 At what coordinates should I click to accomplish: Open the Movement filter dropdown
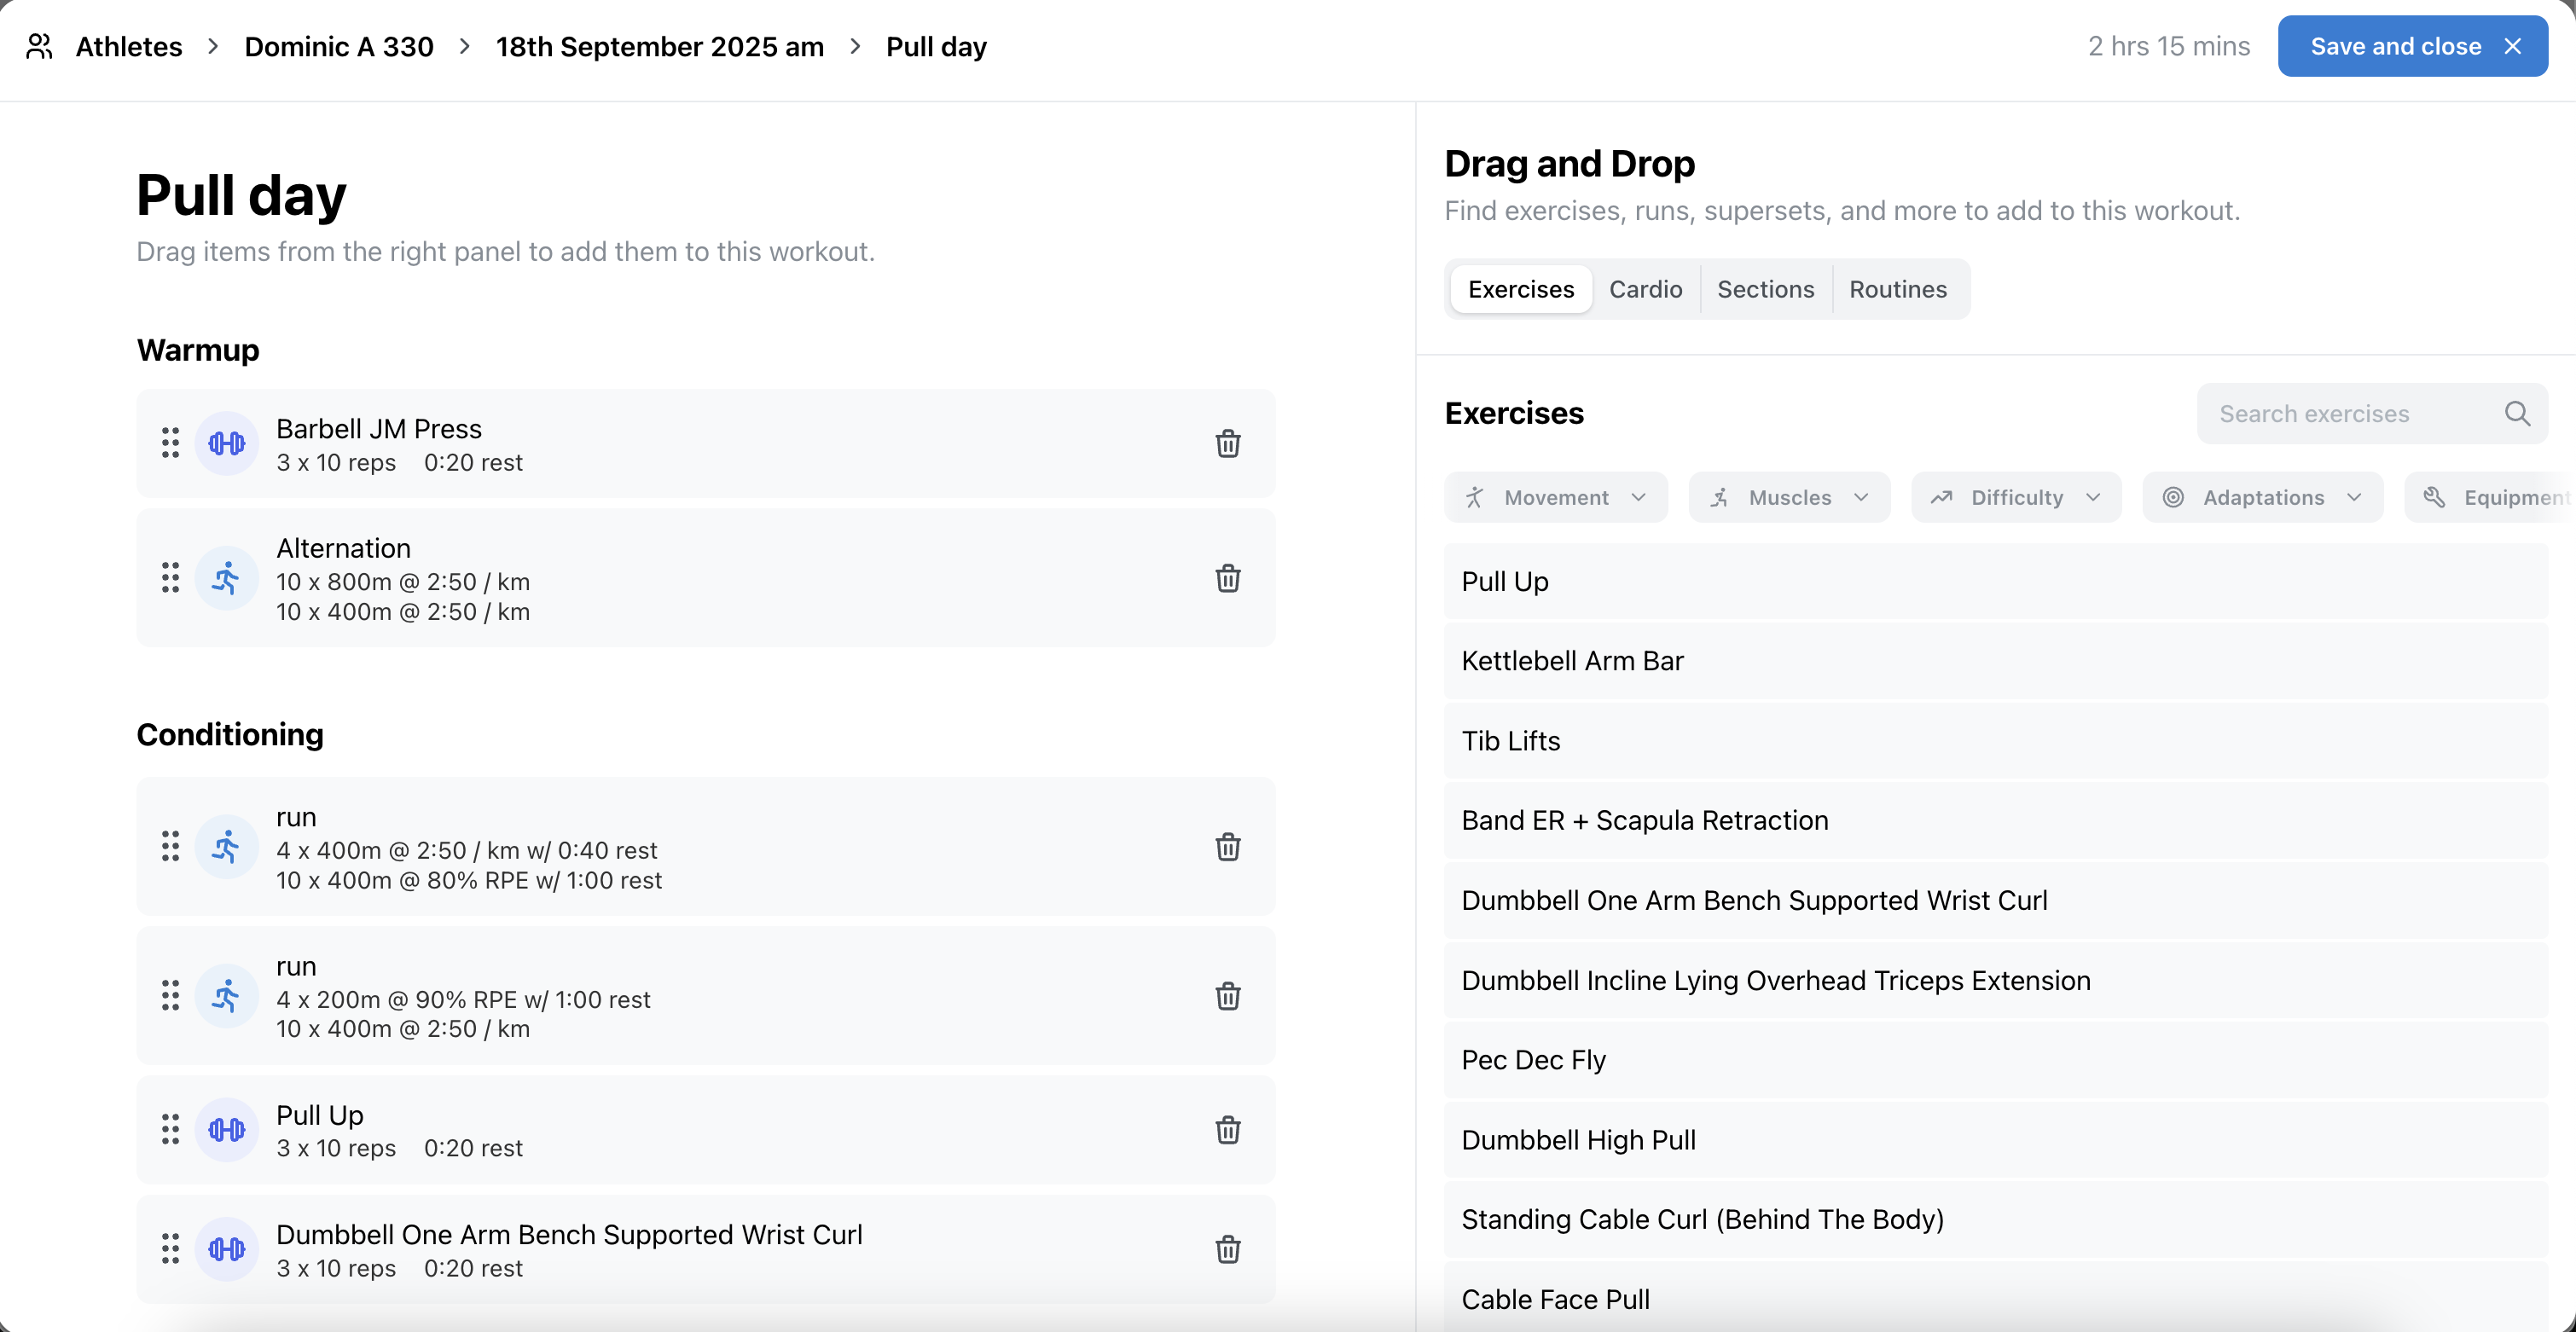pyautogui.click(x=1556, y=497)
